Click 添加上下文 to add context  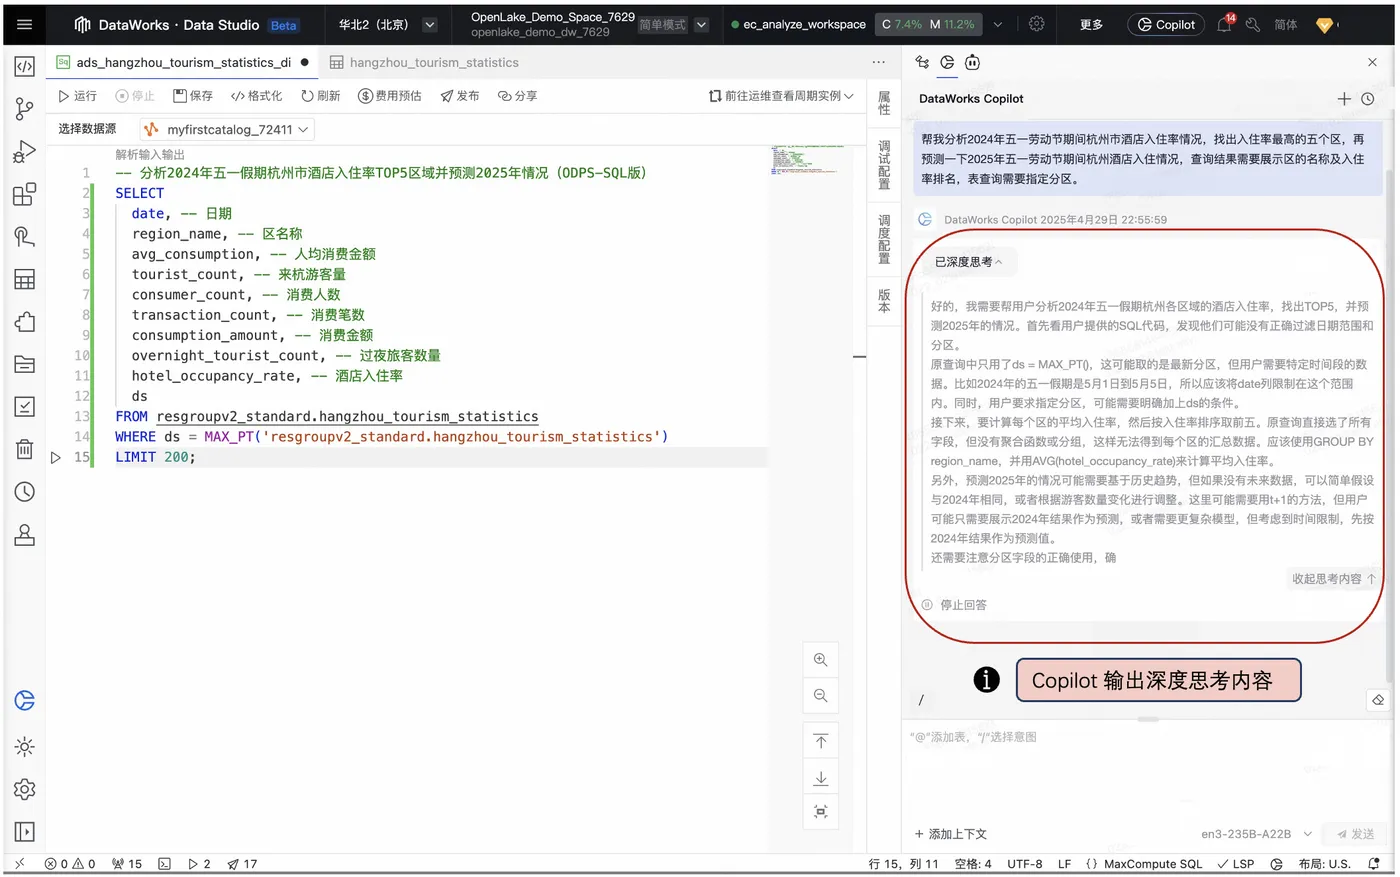click(950, 834)
